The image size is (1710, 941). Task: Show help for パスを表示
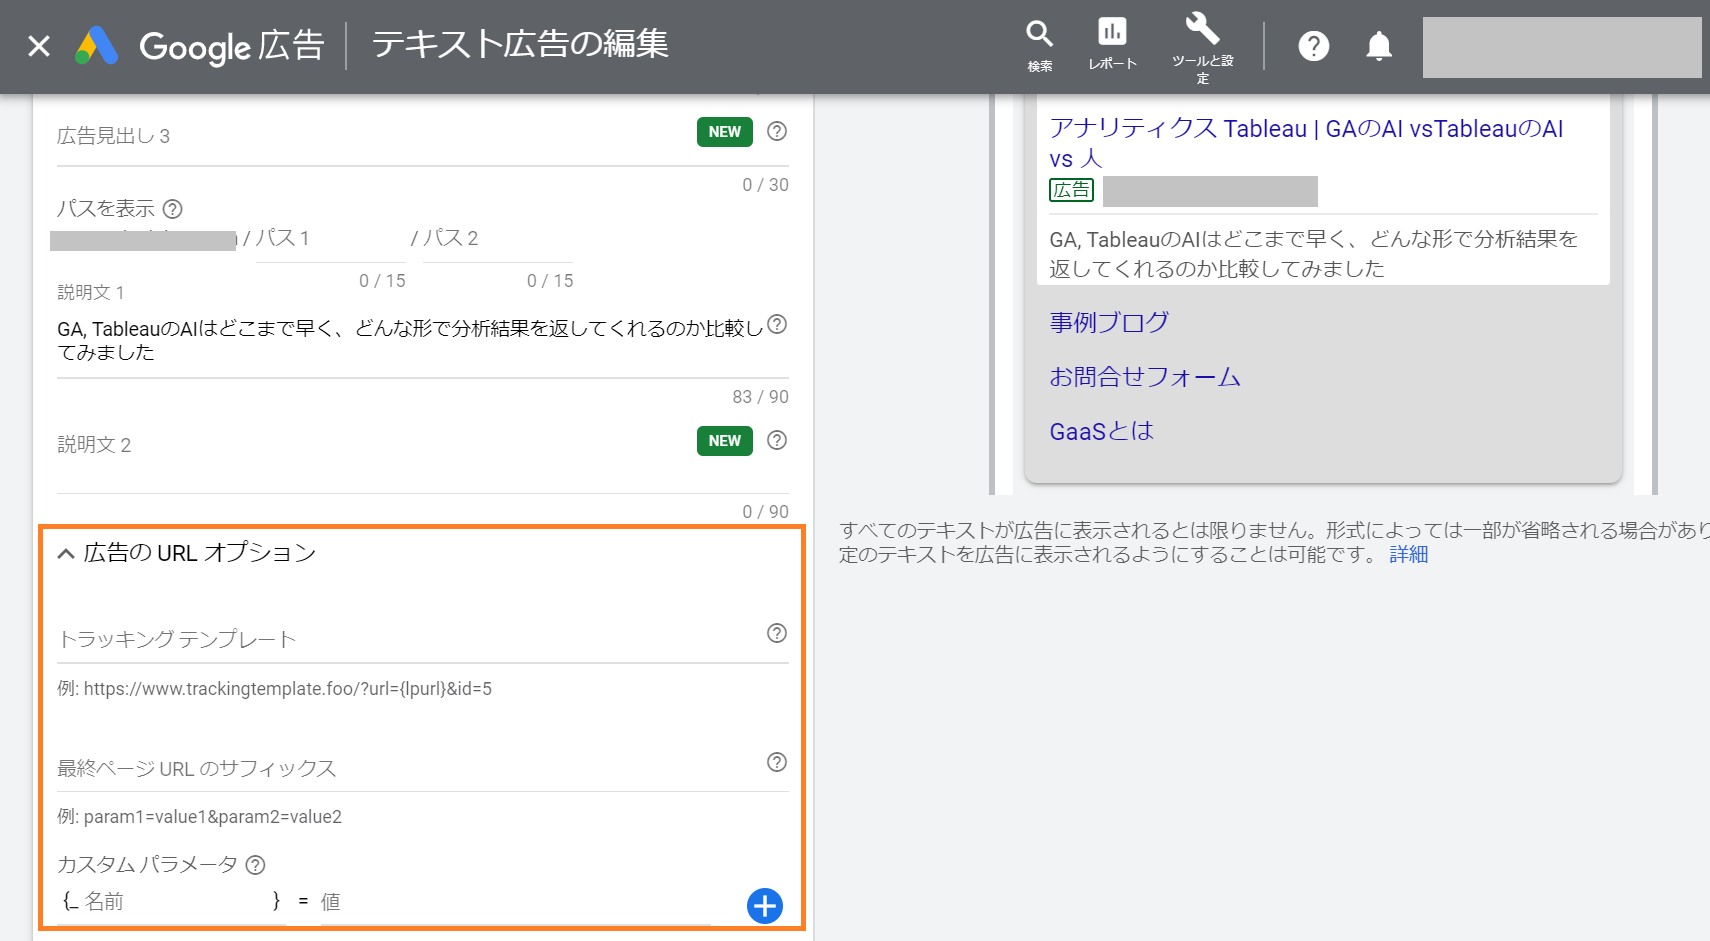[x=172, y=209]
